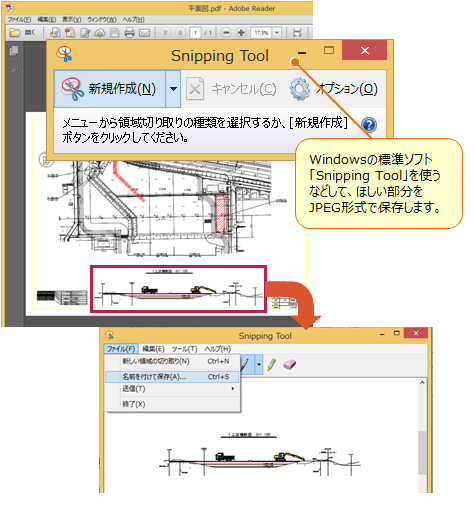Click the scroll up arrow in lower Snipping Tool
Viewport: 475px width, 505px height.
click(x=422, y=383)
